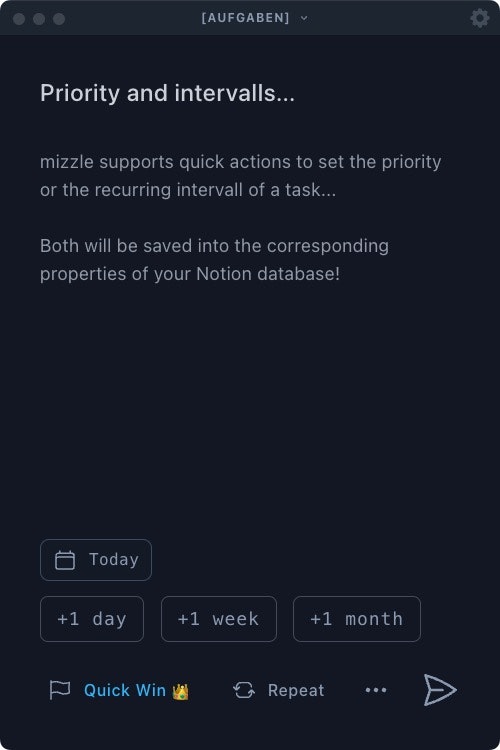500x750 pixels.
Task: Click the calendar icon in the Today button
Action: pos(65,560)
